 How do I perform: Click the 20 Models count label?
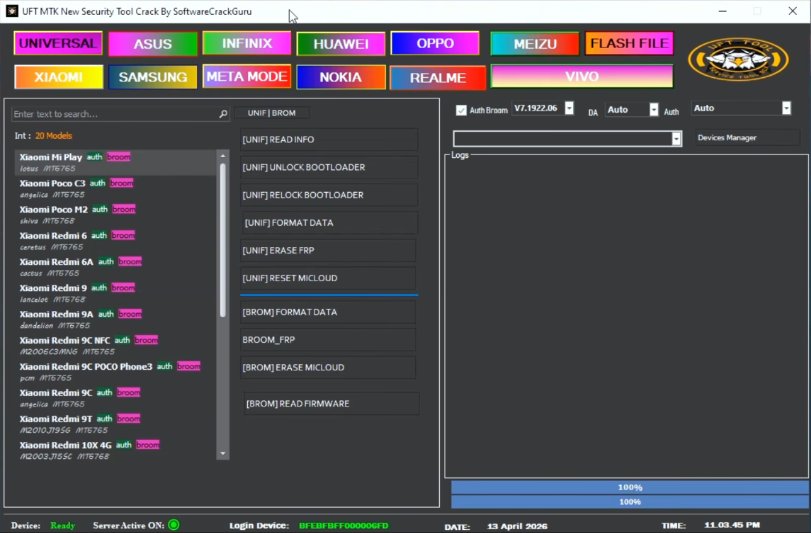(x=54, y=136)
